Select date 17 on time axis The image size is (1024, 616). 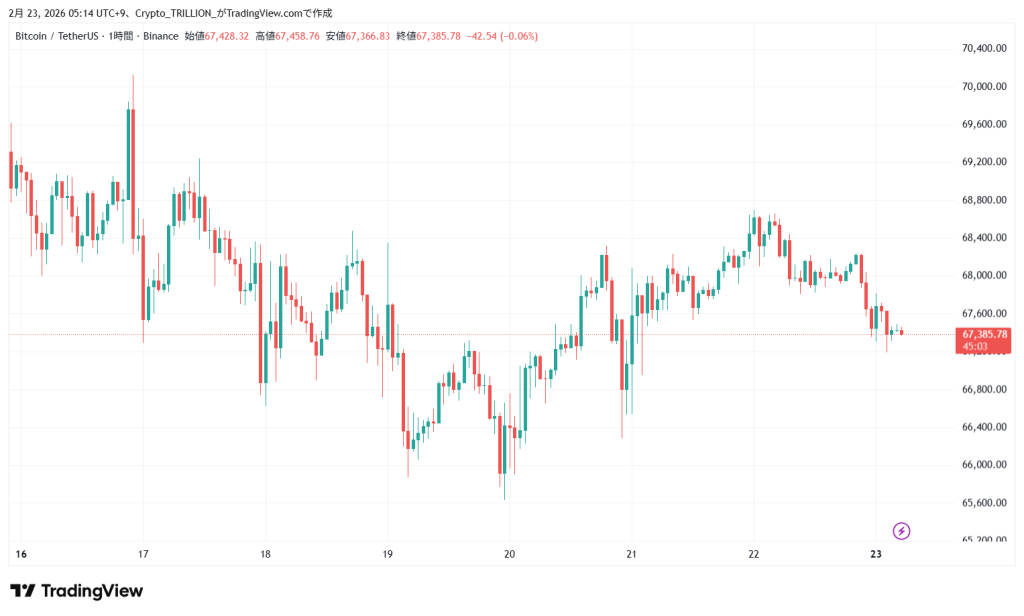[143, 554]
